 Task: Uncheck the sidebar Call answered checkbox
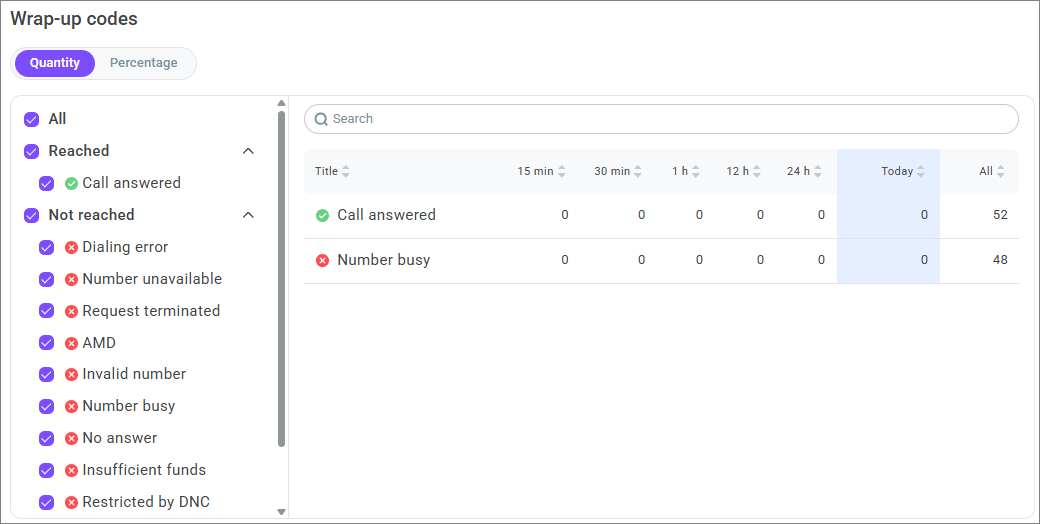coord(46,183)
